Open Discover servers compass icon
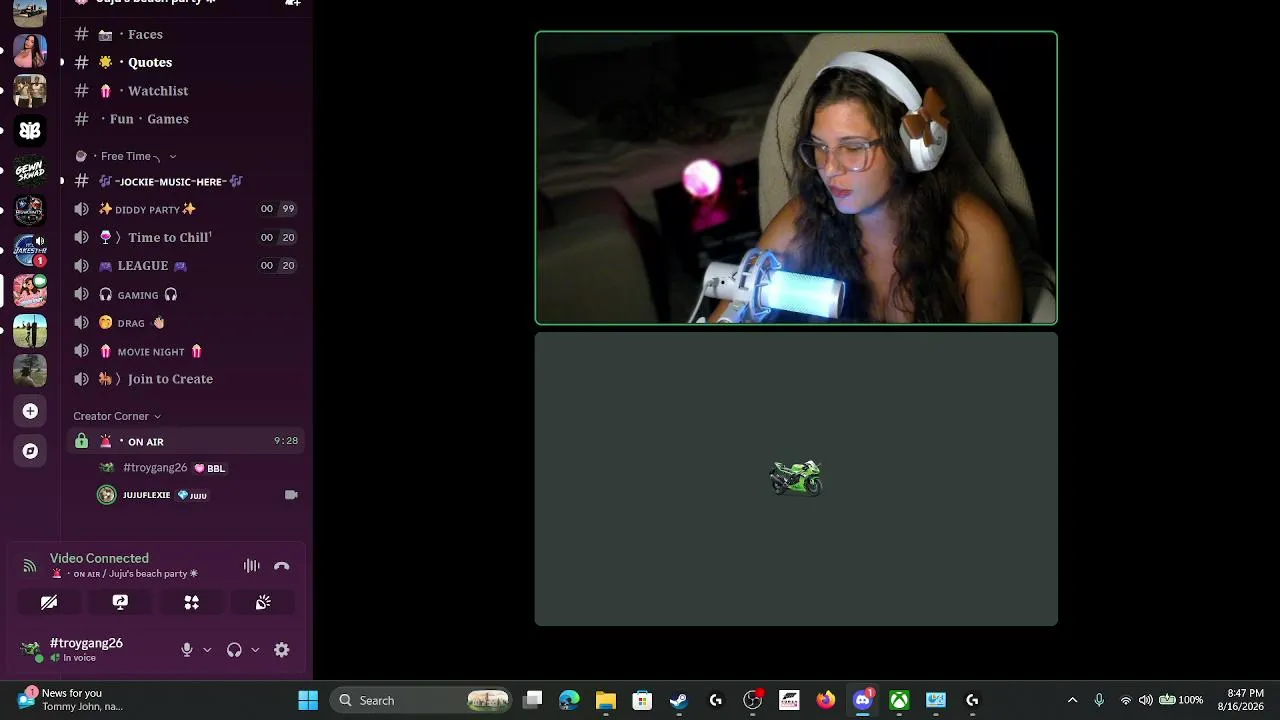Viewport: 1280px width, 720px height. coord(30,451)
